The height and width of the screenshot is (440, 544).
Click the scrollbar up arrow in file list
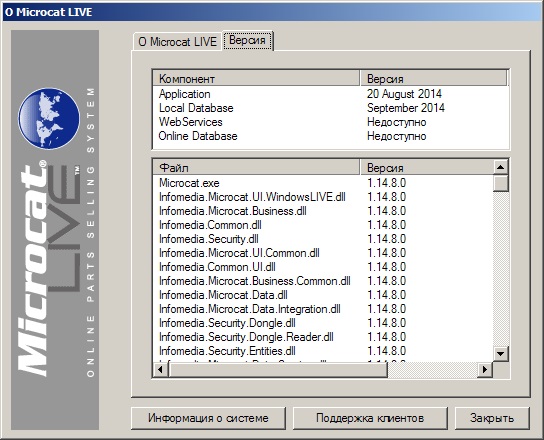500,167
